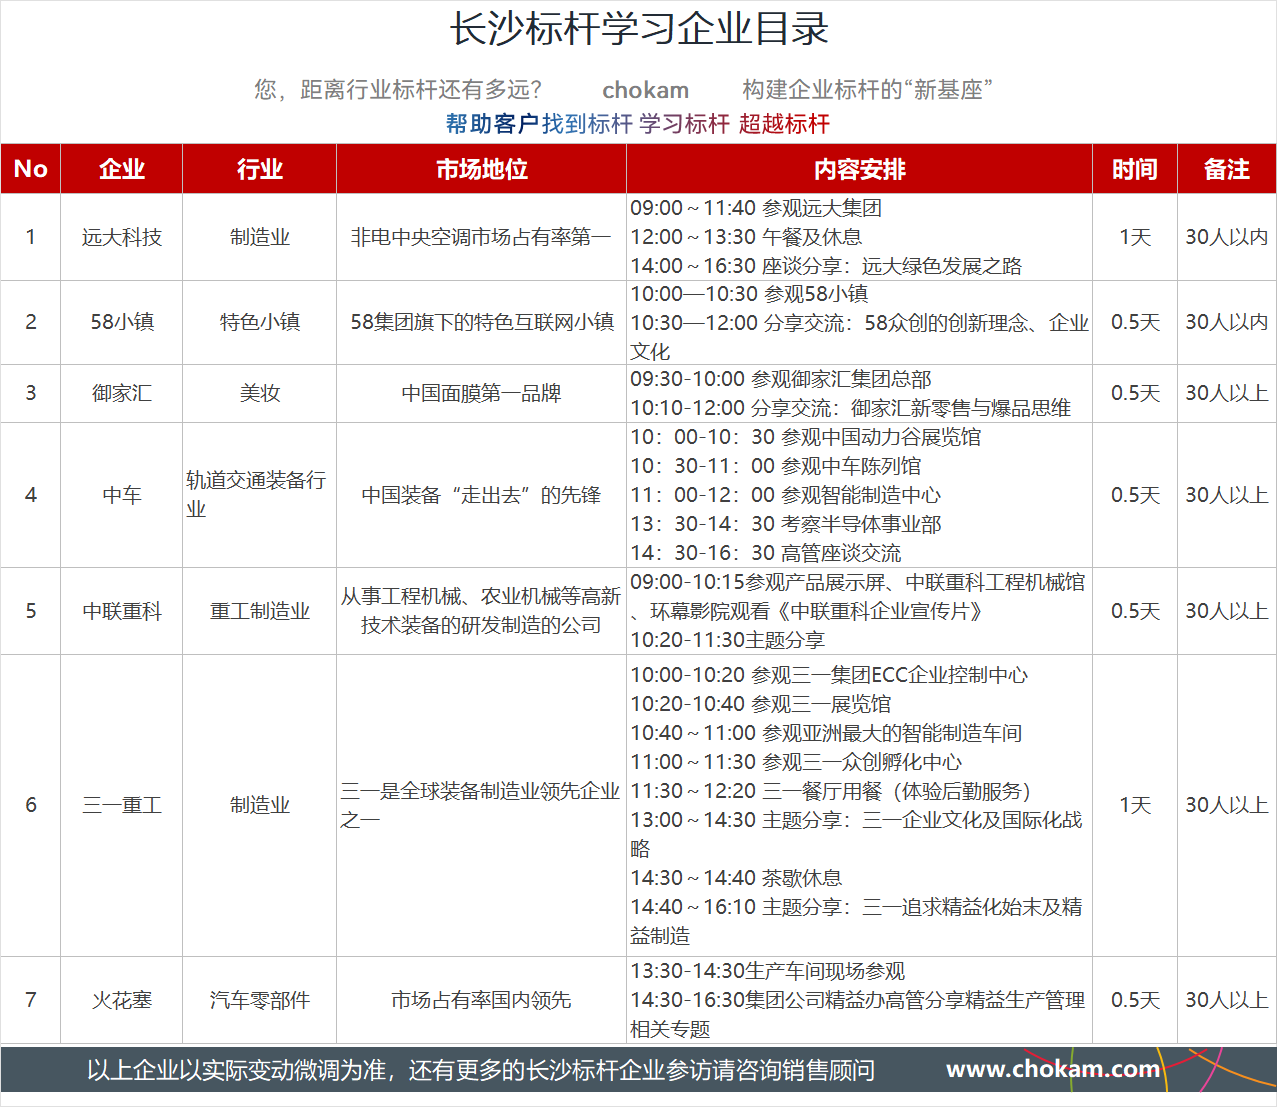Open the www.chokam.com link in the footer
This screenshot has height=1107, width=1277.
(x=1053, y=1069)
